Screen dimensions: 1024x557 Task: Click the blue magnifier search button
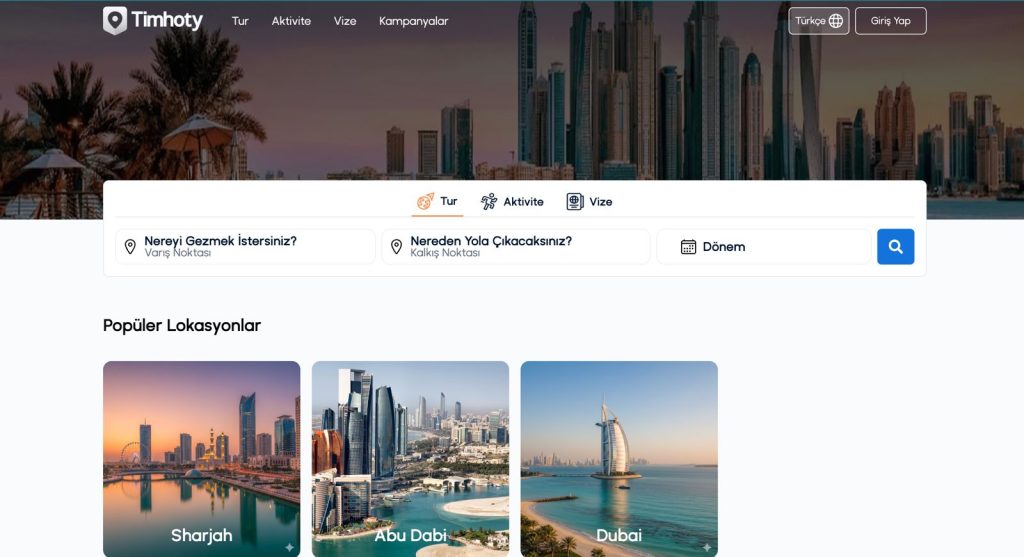pos(895,246)
